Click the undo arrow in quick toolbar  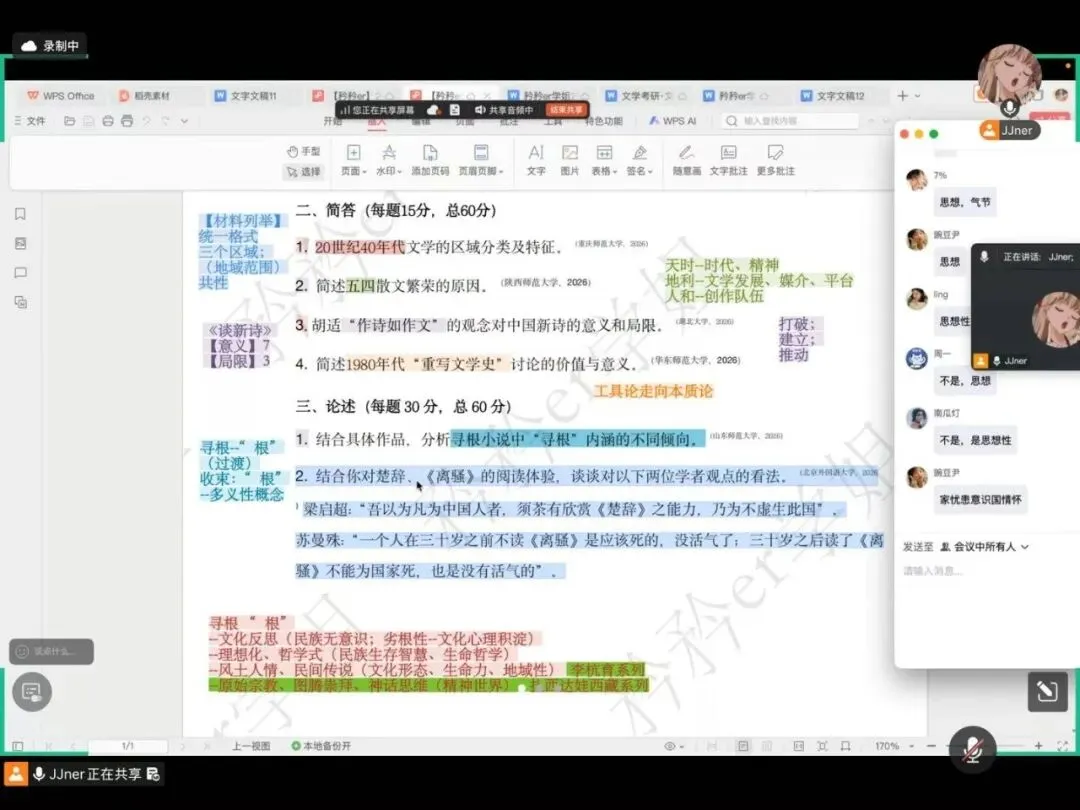click(x=147, y=121)
